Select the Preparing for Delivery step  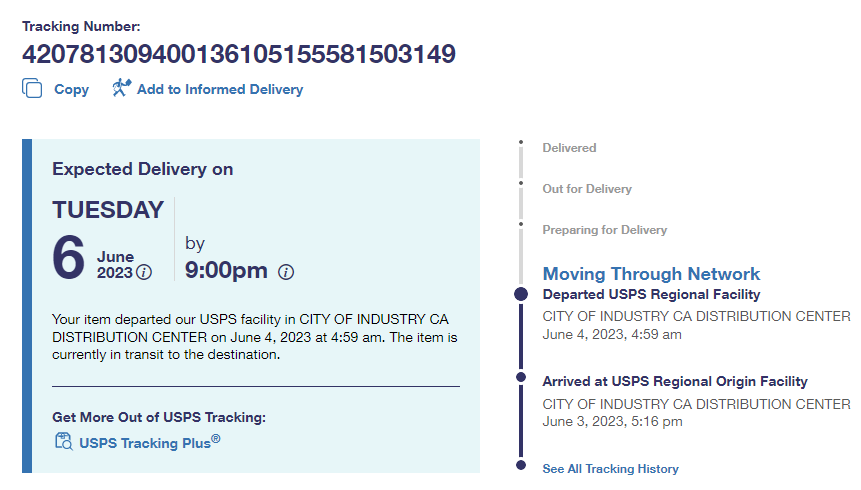604,230
